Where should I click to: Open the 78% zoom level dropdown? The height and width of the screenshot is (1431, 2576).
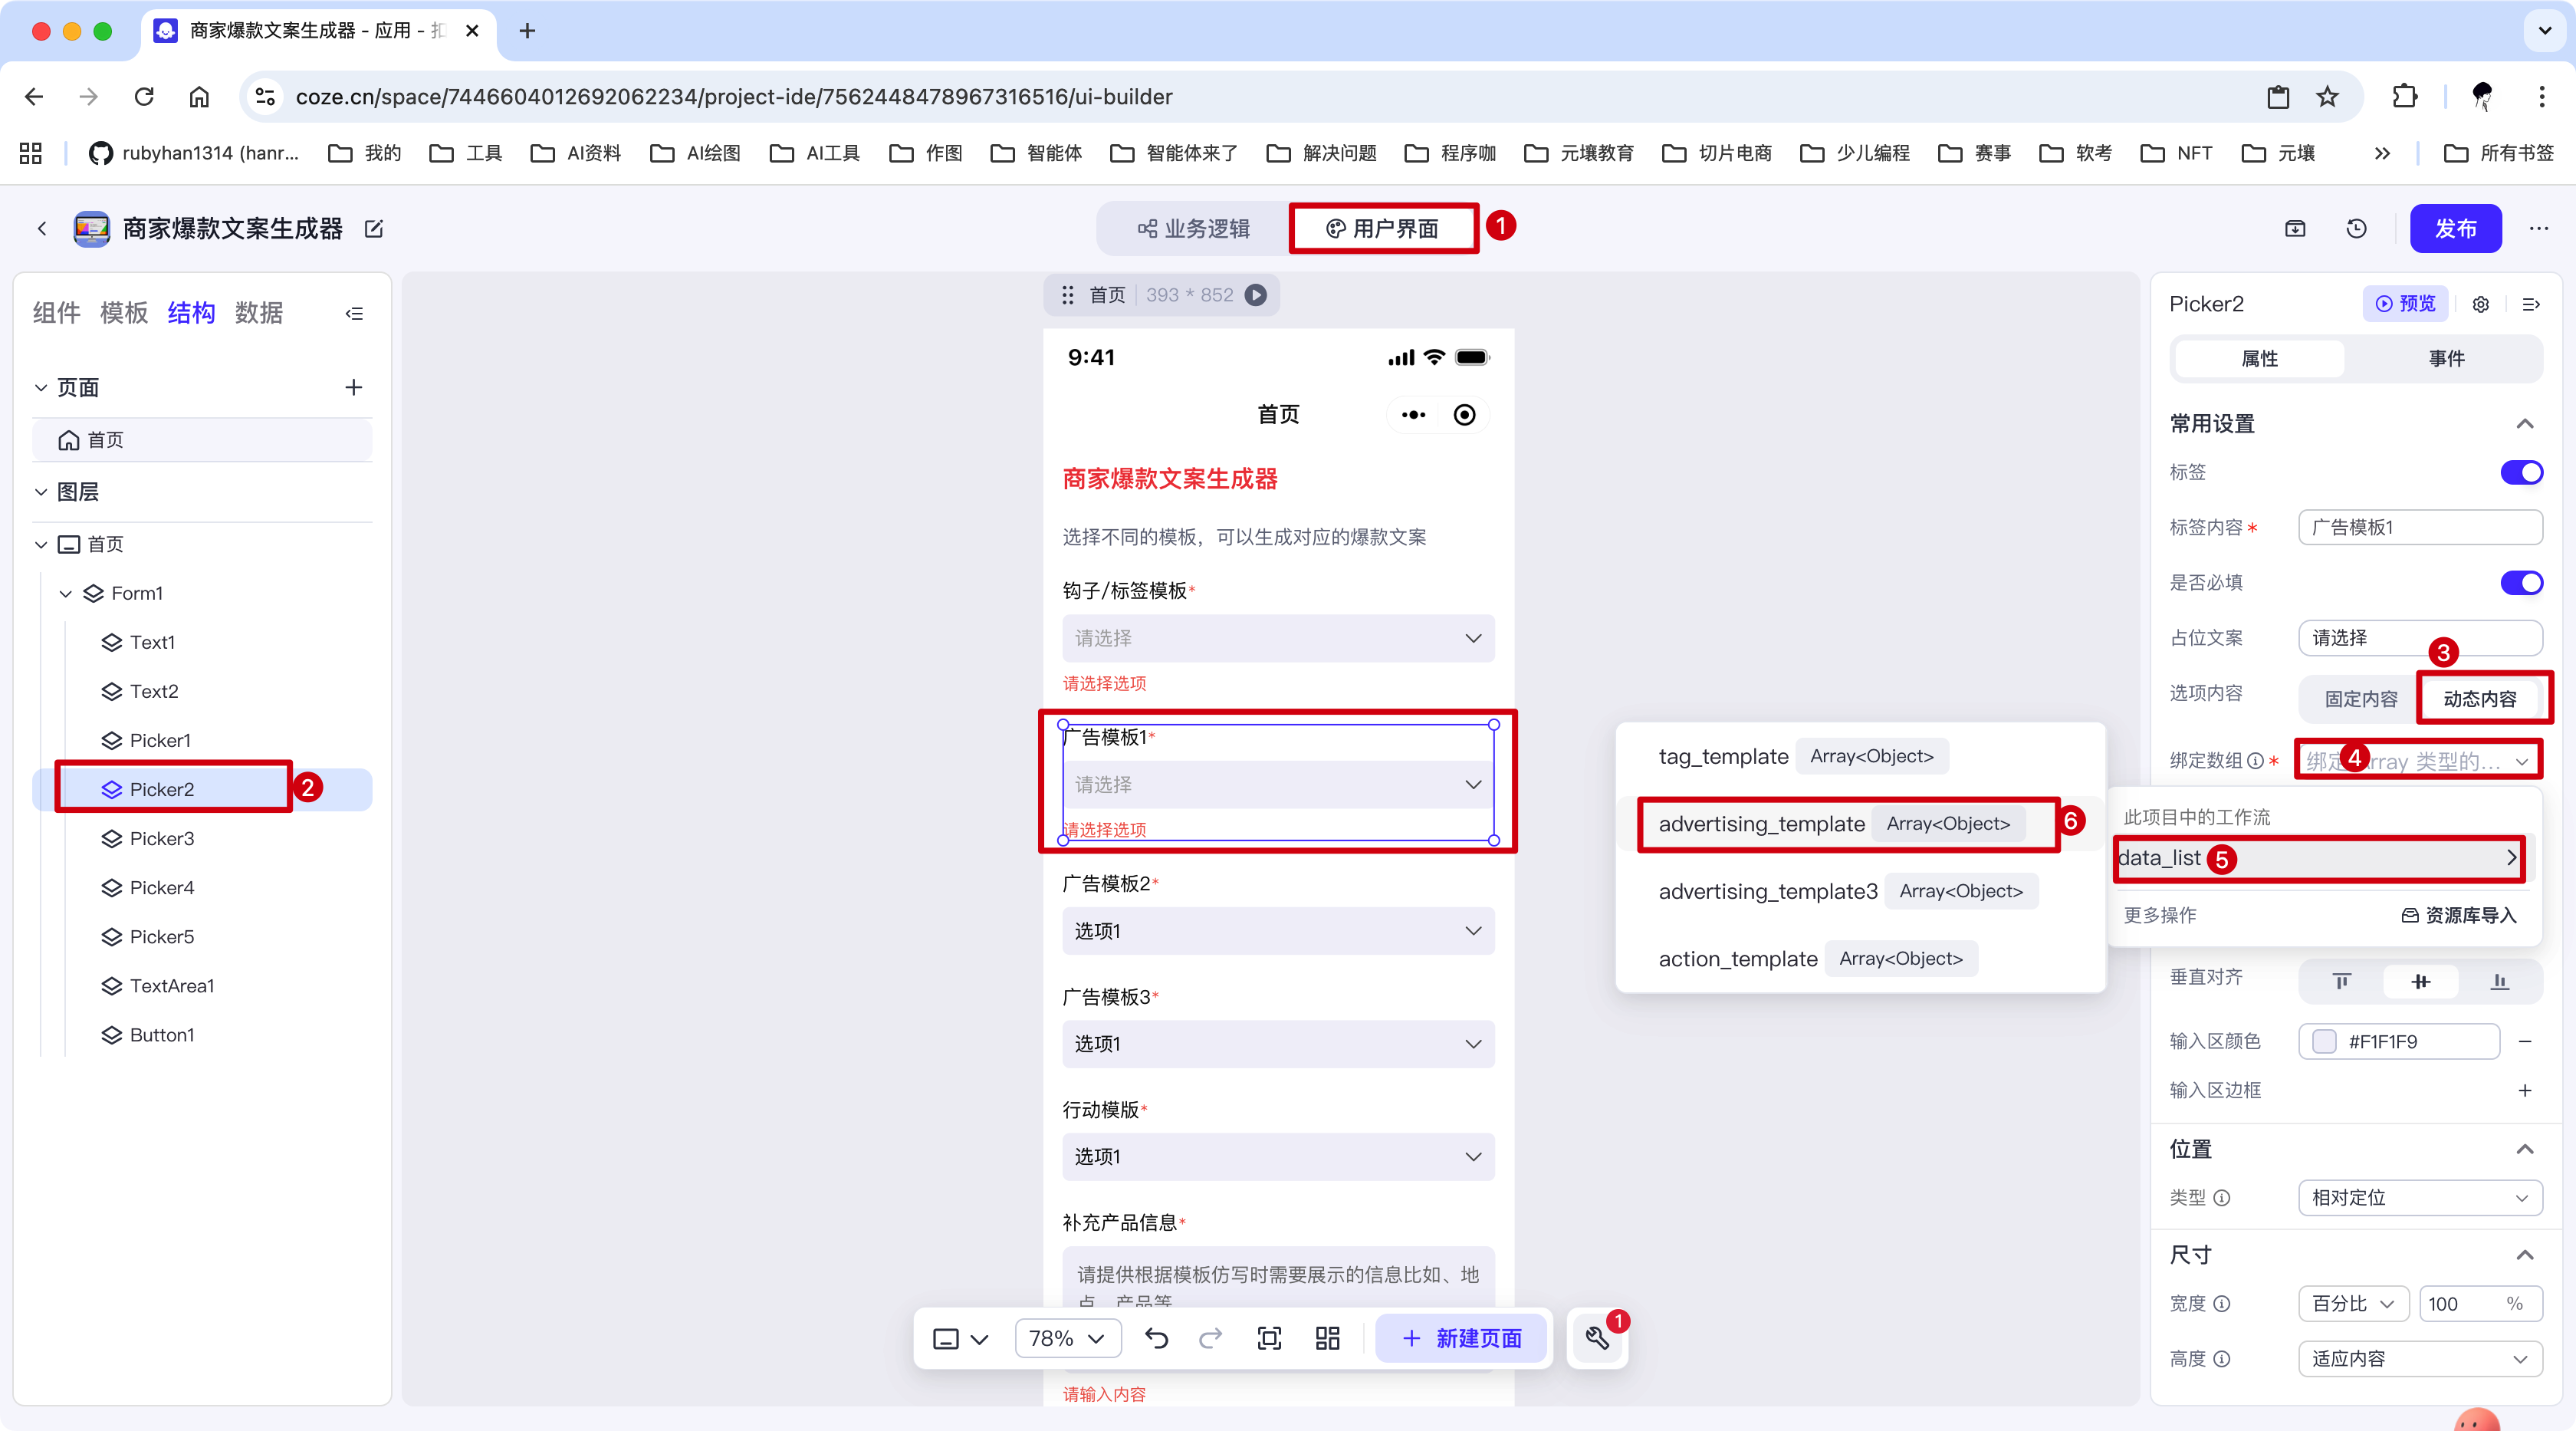click(1067, 1338)
